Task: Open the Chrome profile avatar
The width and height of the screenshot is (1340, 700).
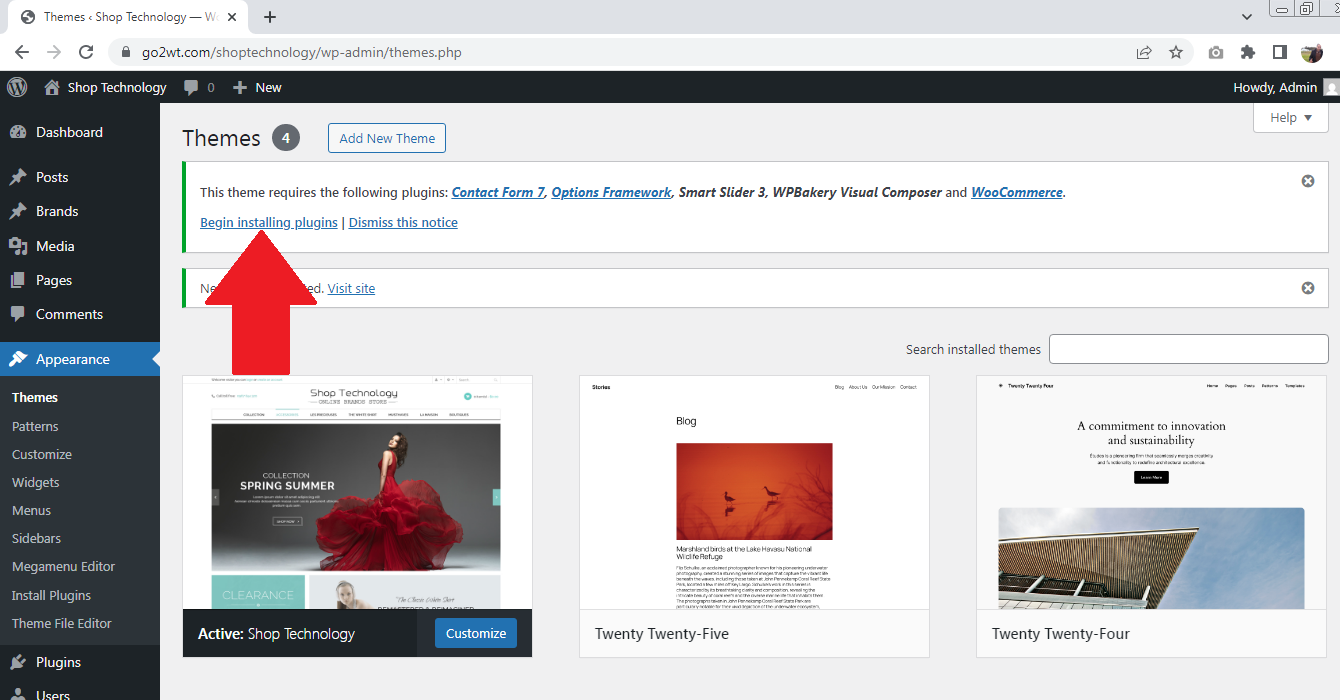Action: [x=1312, y=52]
